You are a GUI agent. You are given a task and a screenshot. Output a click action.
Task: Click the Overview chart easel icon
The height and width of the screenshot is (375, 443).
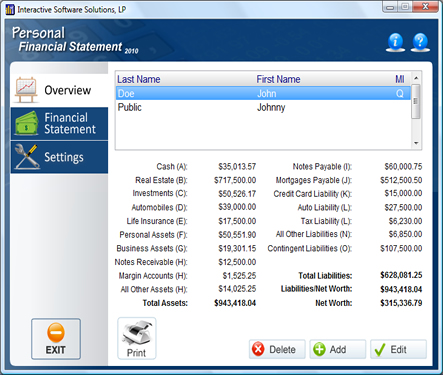(x=26, y=90)
